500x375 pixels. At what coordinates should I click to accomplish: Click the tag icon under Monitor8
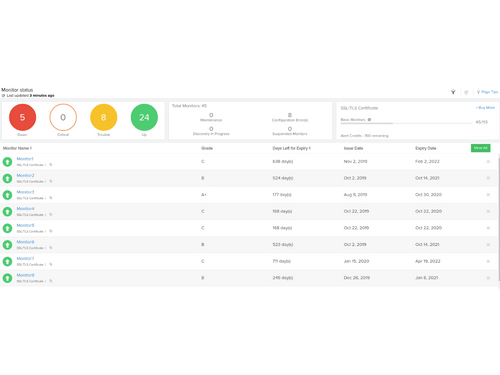tap(51, 281)
